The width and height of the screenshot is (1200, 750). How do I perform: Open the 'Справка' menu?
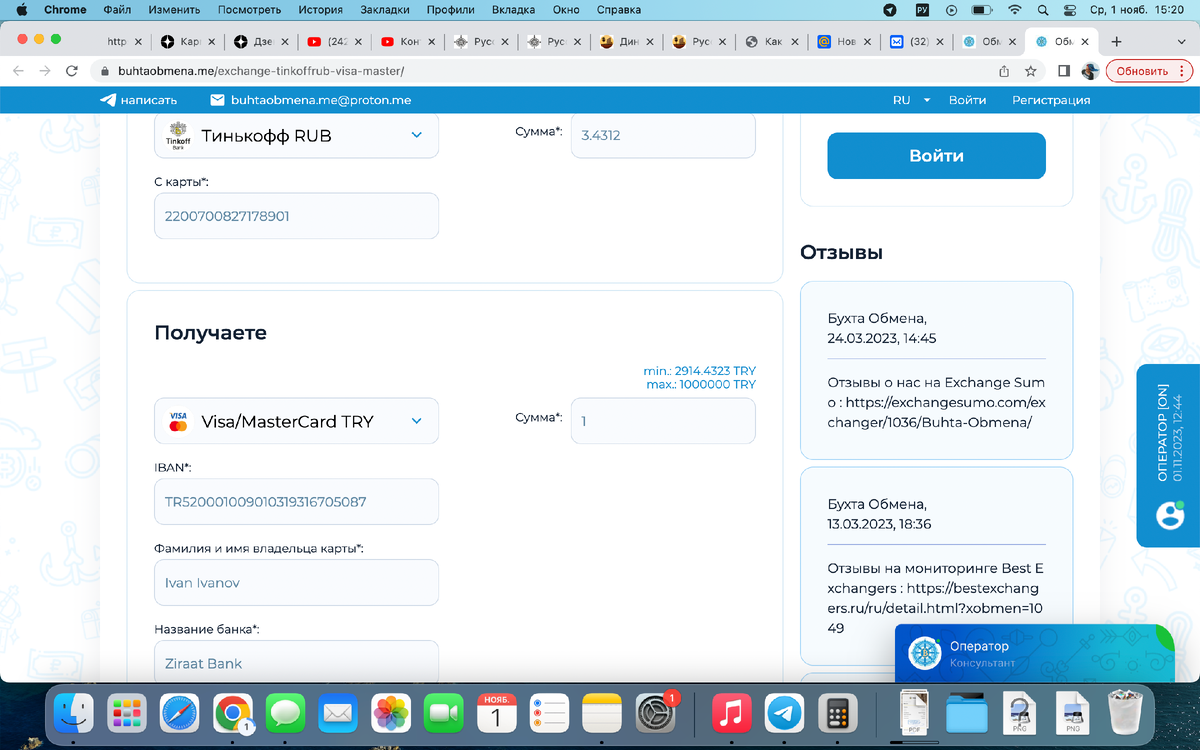(618, 10)
